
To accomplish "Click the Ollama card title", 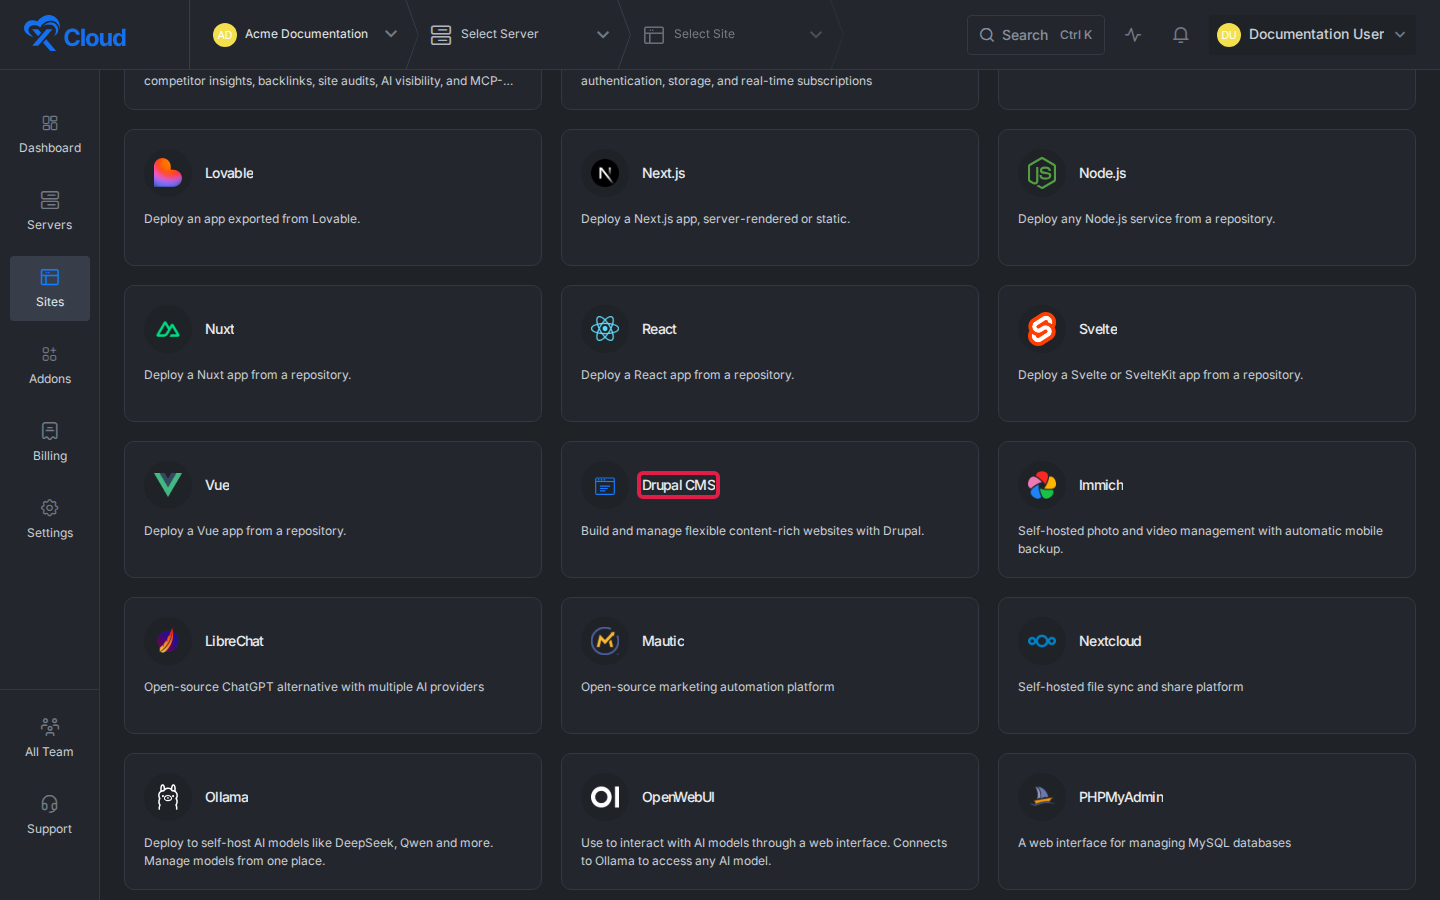I will (226, 797).
